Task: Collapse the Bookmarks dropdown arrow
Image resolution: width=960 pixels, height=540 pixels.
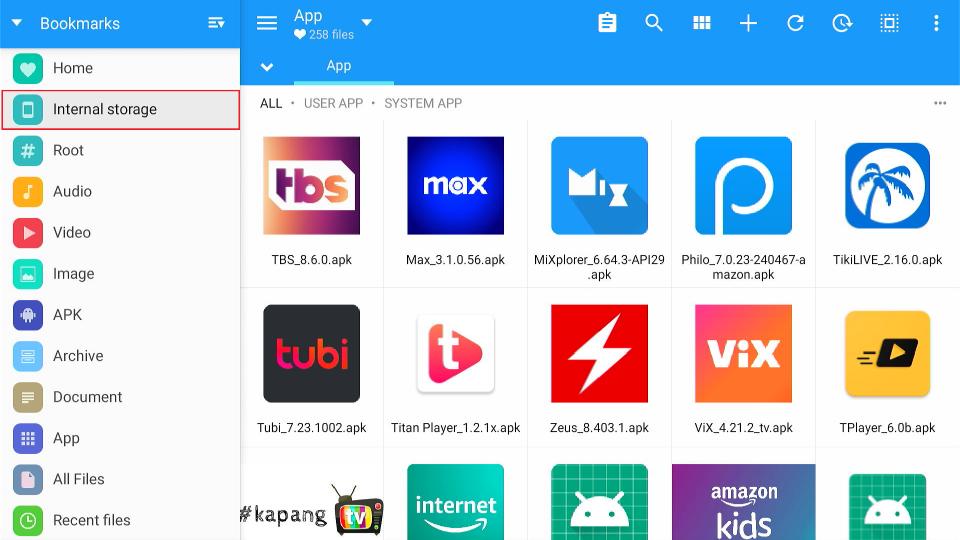Action: 17,23
